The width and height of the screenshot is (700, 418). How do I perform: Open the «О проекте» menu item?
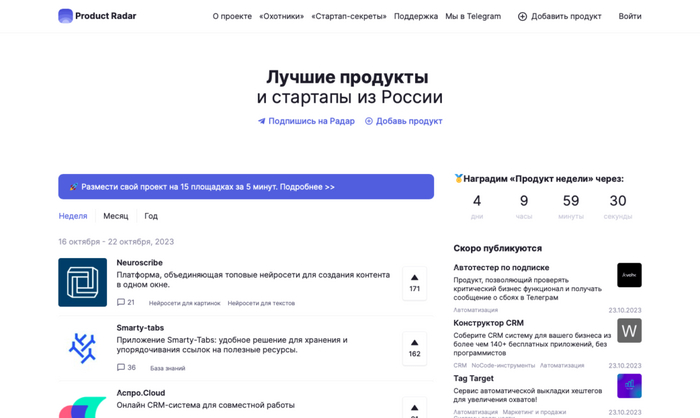(232, 17)
